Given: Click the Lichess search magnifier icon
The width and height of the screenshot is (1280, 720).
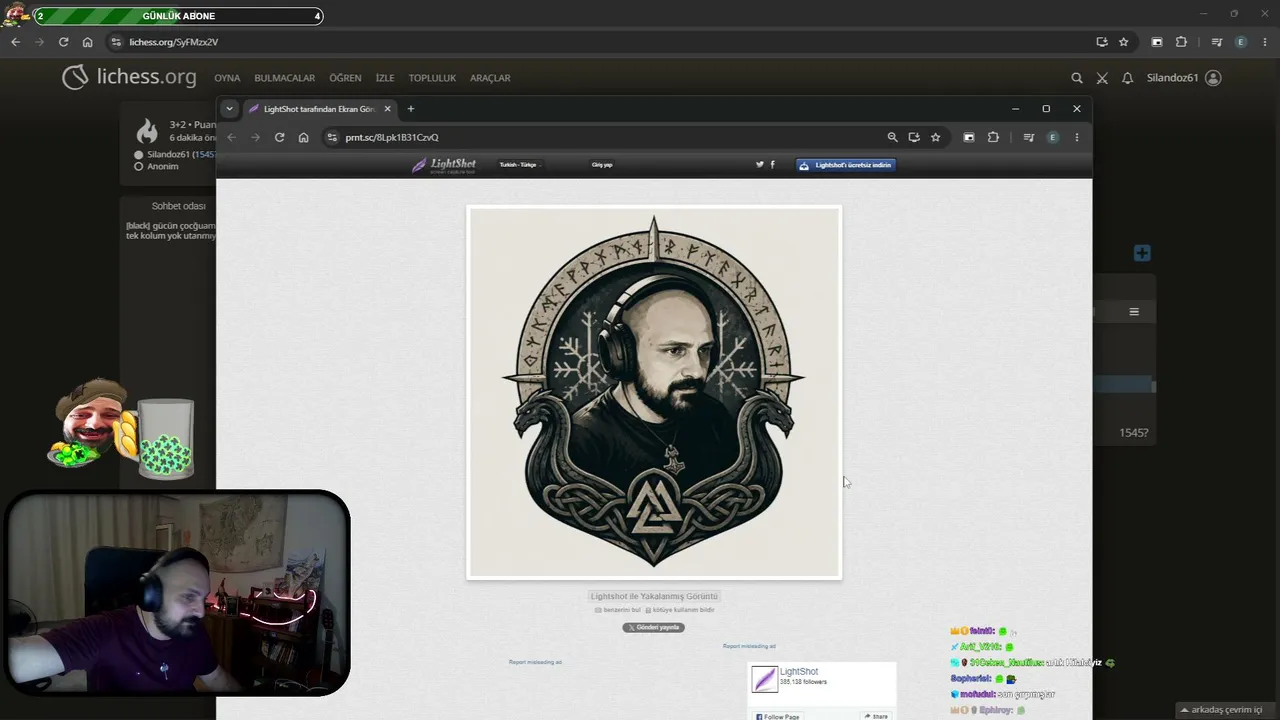Looking at the screenshot, I should pyautogui.click(x=1077, y=78).
